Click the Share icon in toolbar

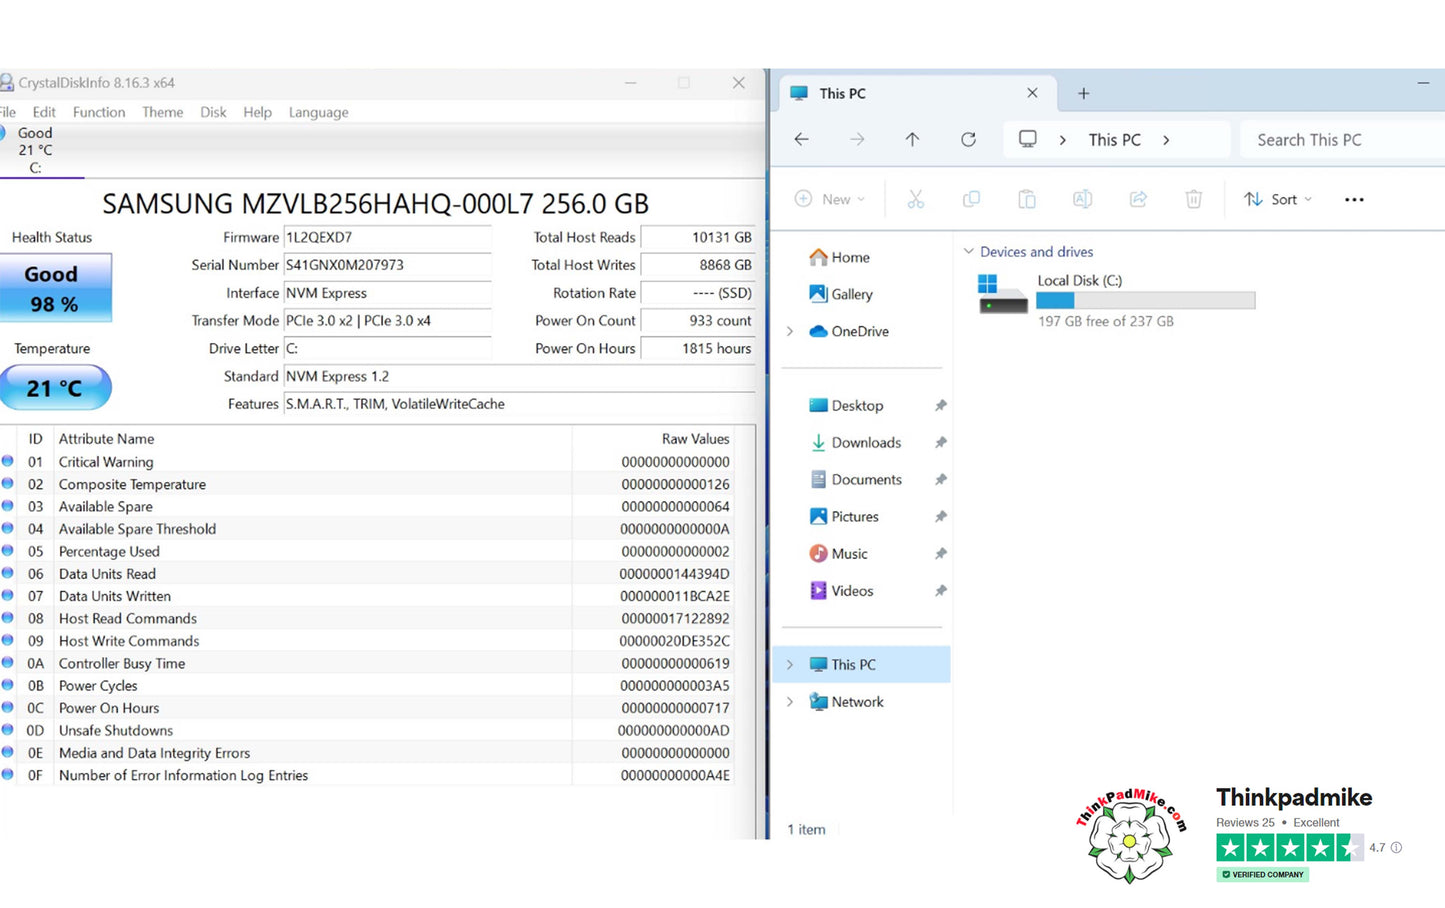[1138, 199]
